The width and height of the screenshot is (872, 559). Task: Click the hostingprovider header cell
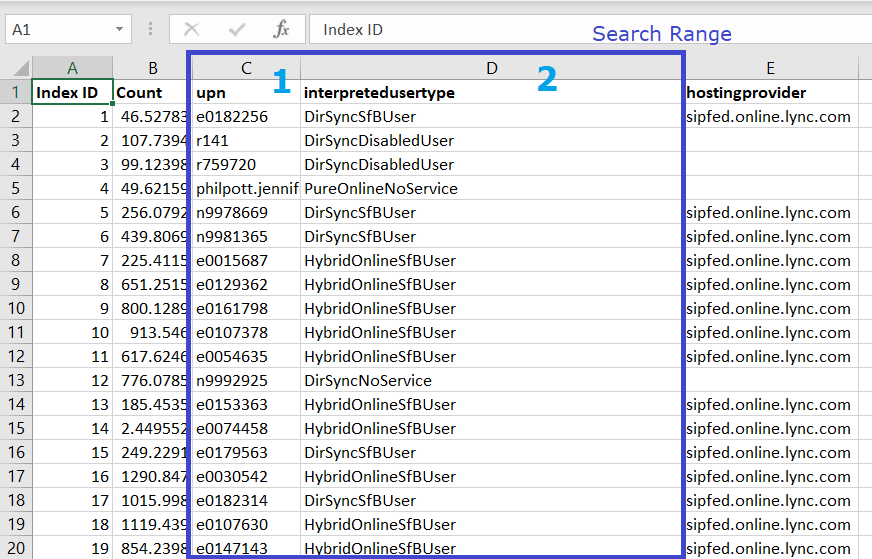770,92
